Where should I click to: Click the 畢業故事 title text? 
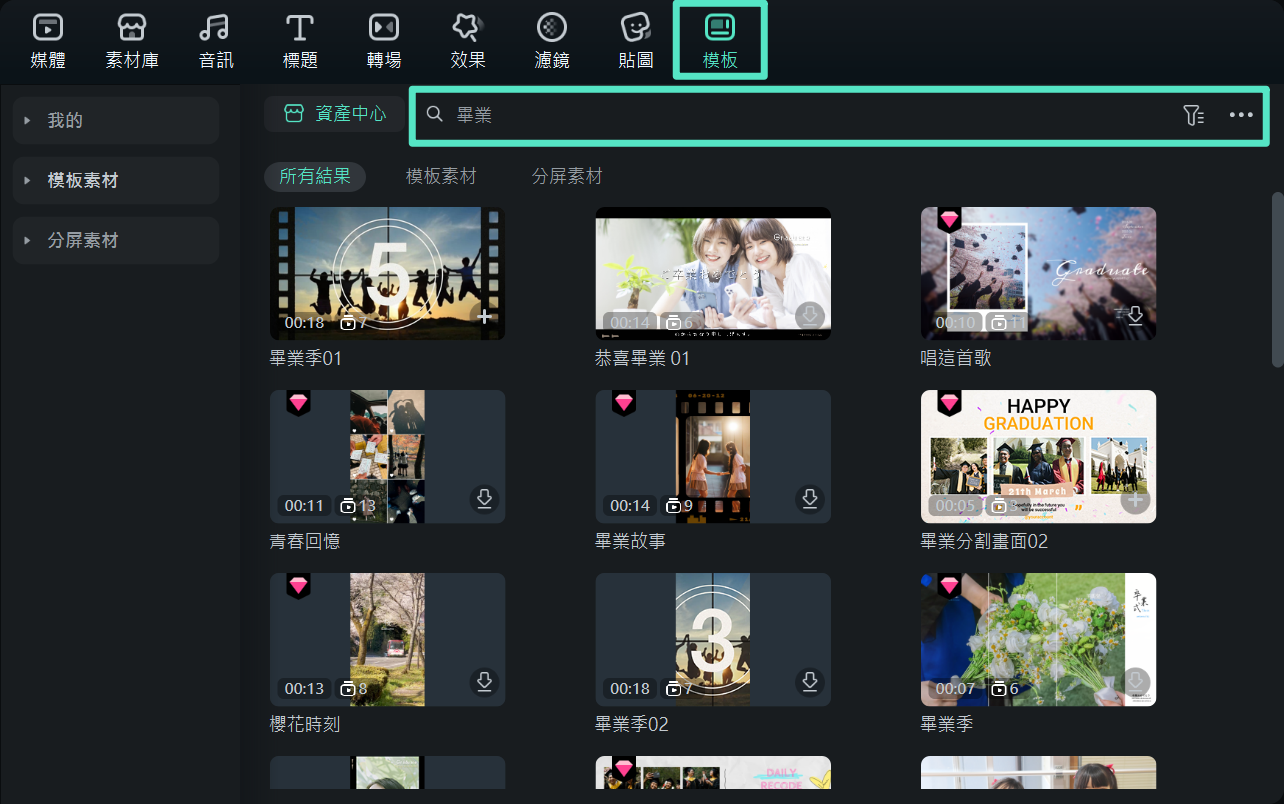630,541
